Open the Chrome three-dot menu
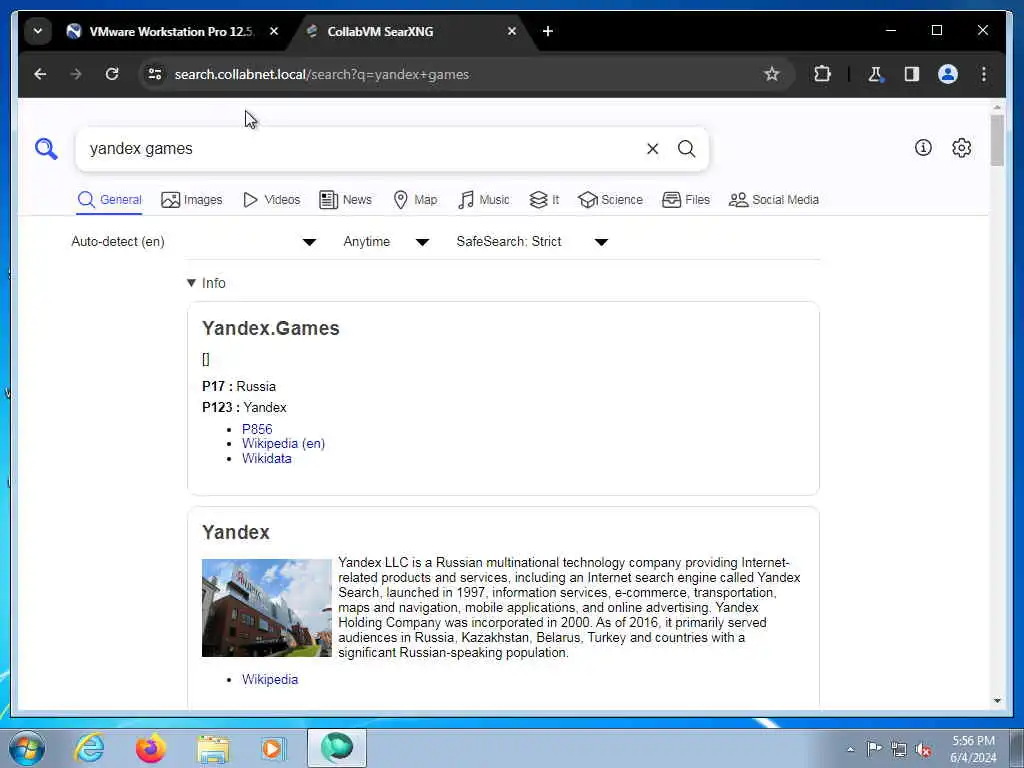Image resolution: width=1024 pixels, height=768 pixels. click(x=984, y=74)
